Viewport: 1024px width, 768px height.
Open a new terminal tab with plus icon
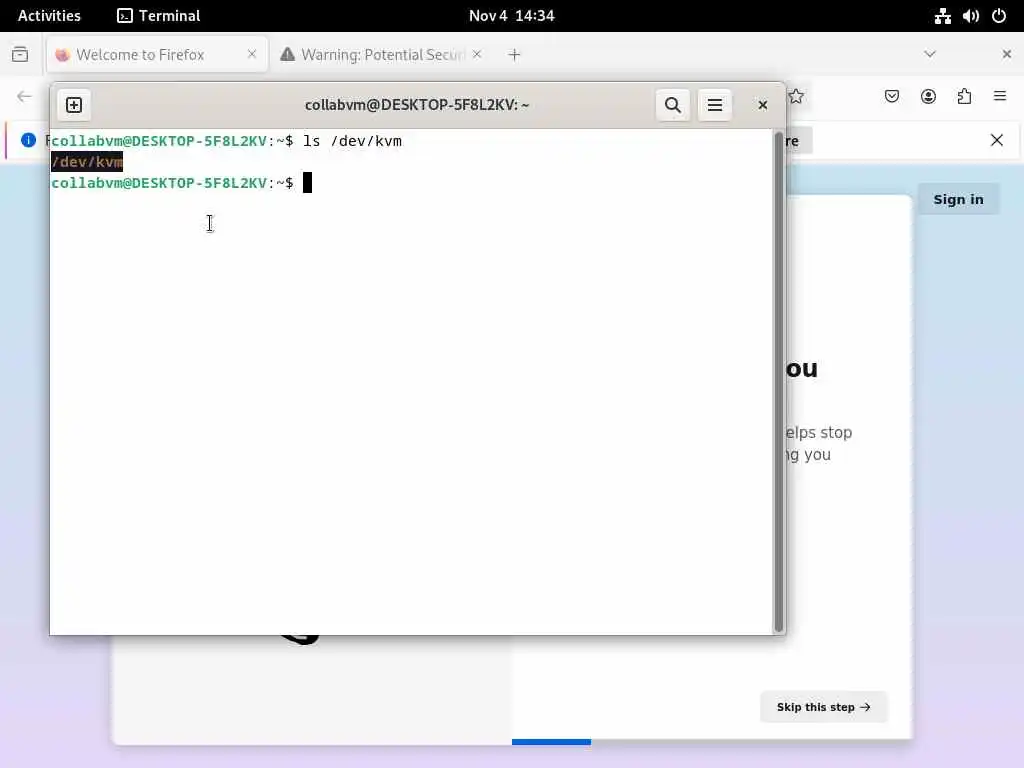[74, 105]
